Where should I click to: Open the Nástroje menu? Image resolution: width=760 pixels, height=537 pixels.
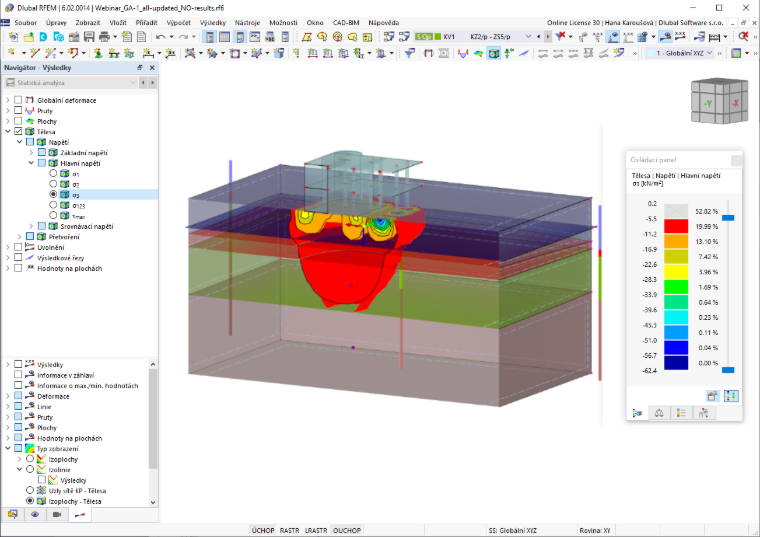[247, 22]
